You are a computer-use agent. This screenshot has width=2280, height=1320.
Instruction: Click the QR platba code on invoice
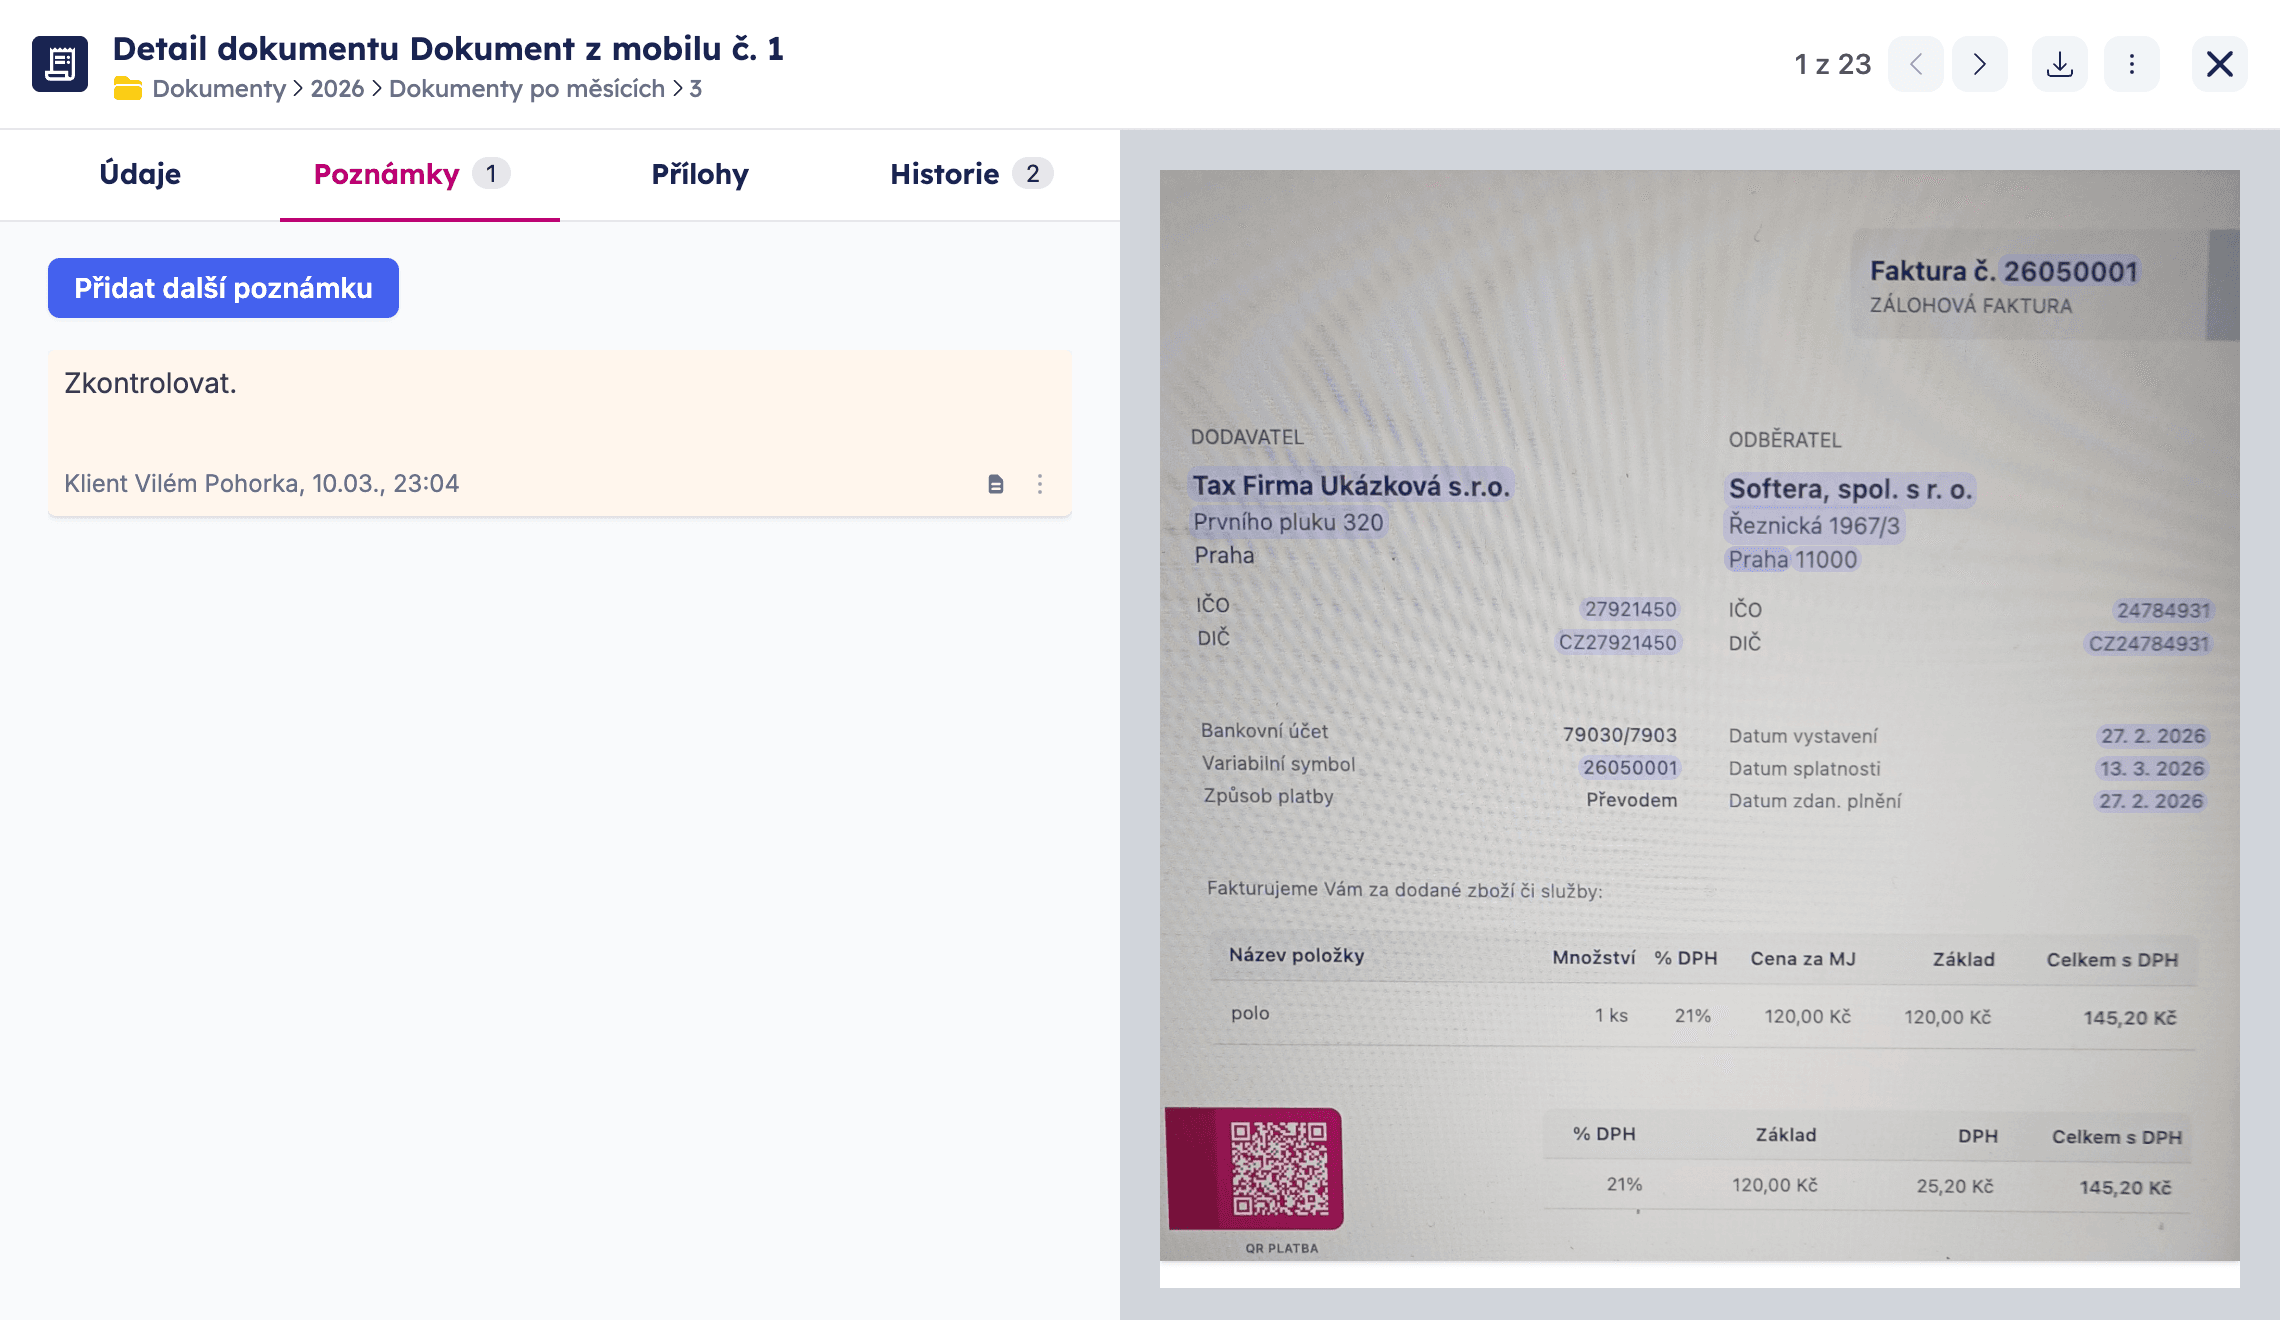(1279, 1168)
